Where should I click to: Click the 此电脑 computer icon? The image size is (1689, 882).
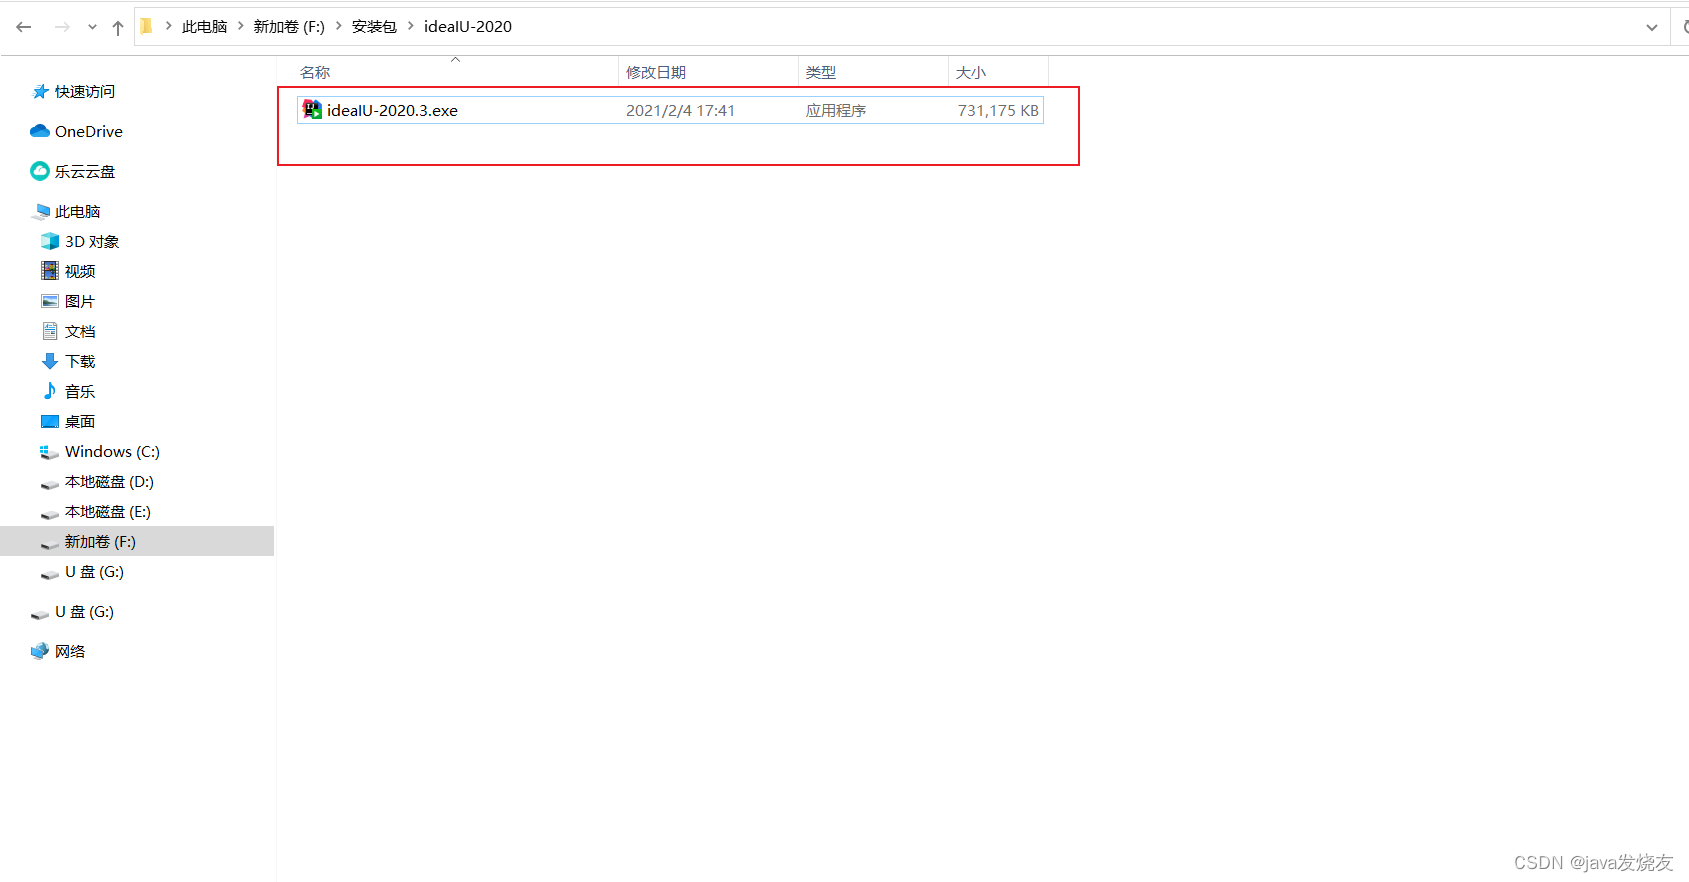tap(41, 211)
